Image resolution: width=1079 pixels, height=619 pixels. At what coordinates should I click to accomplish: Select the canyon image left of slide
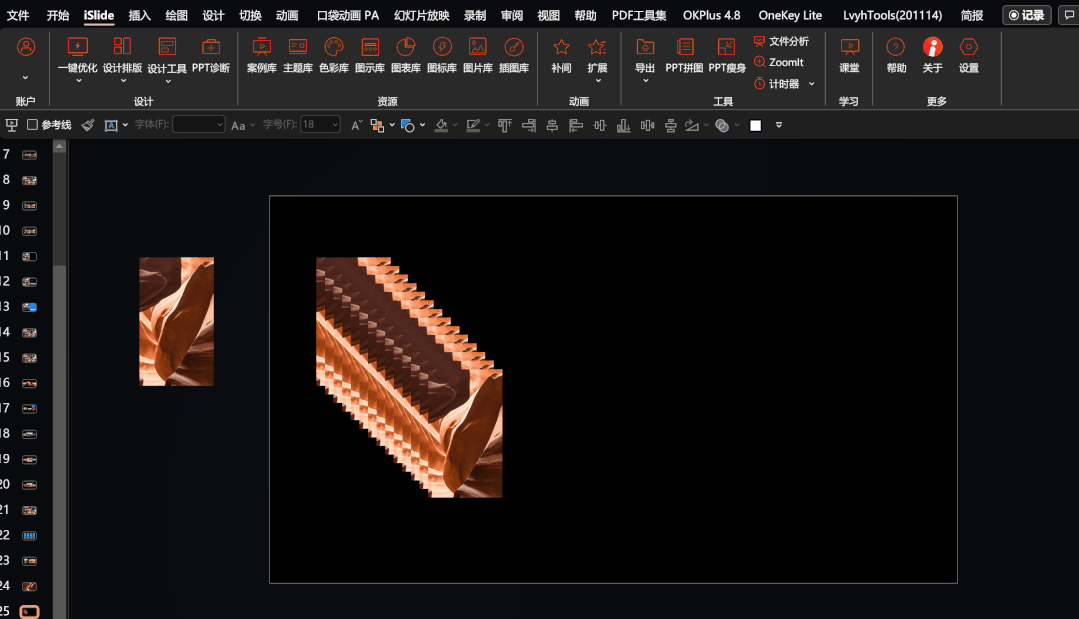point(176,321)
